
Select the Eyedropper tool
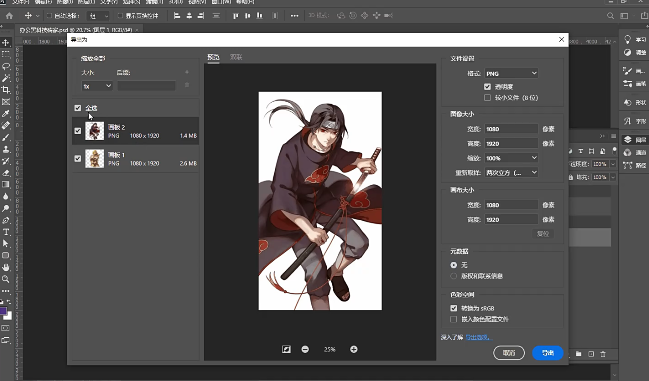pyautogui.click(x=6, y=113)
